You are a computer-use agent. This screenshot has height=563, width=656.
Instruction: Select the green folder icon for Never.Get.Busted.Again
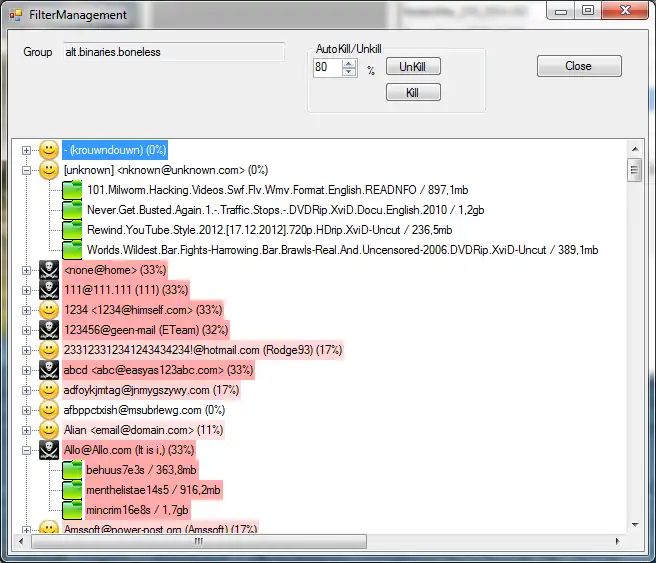[72, 210]
